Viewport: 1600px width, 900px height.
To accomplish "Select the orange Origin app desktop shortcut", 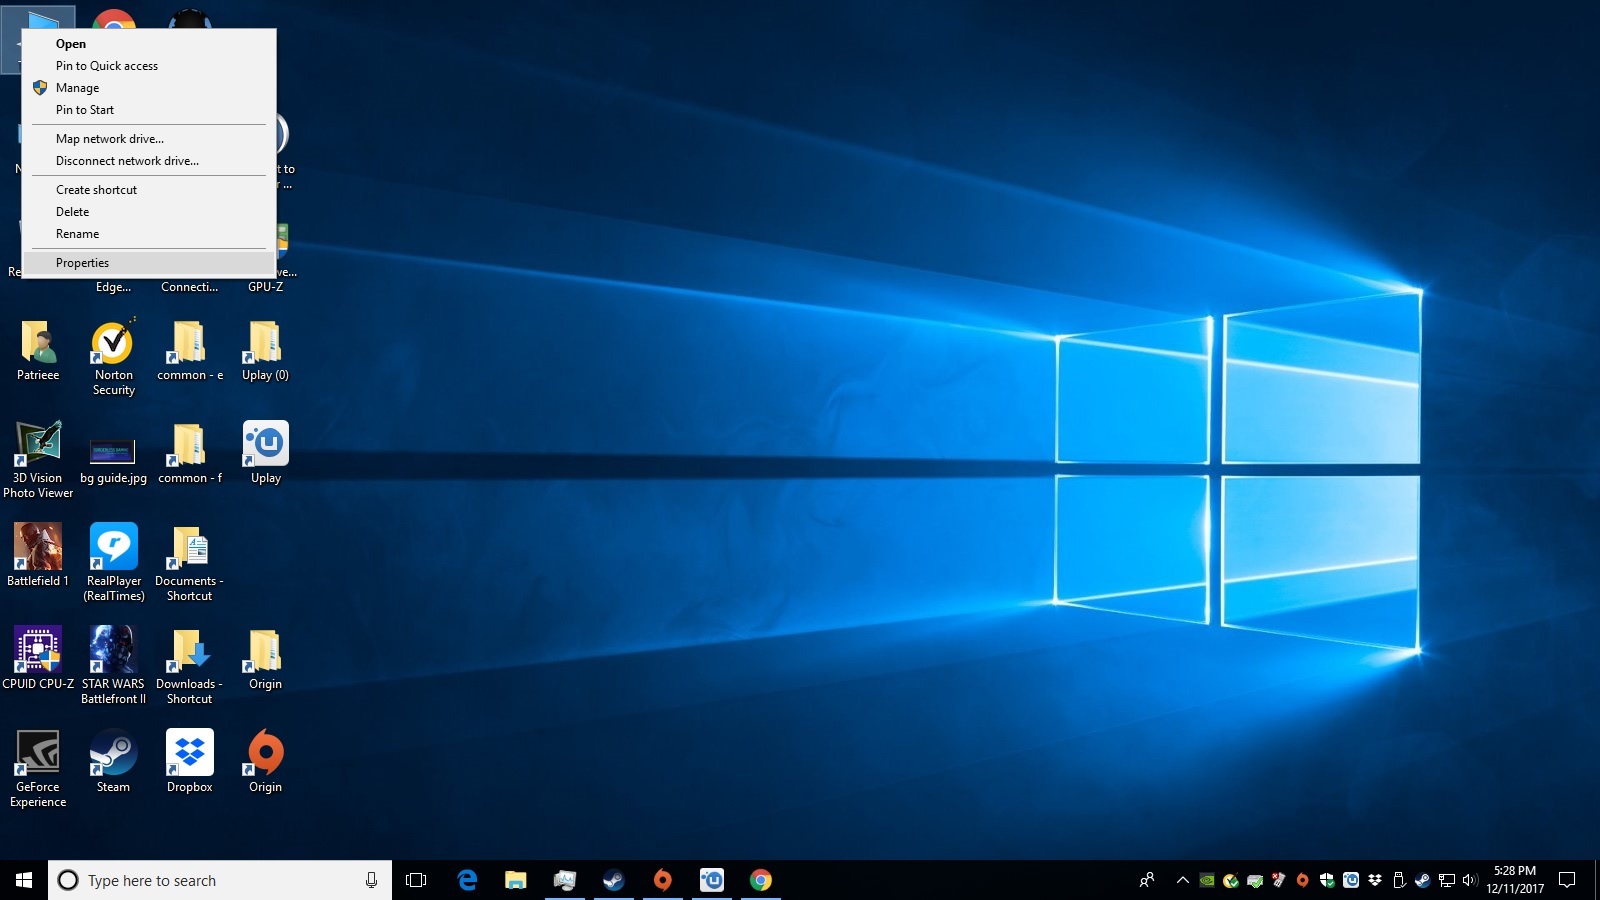I will tap(265, 761).
